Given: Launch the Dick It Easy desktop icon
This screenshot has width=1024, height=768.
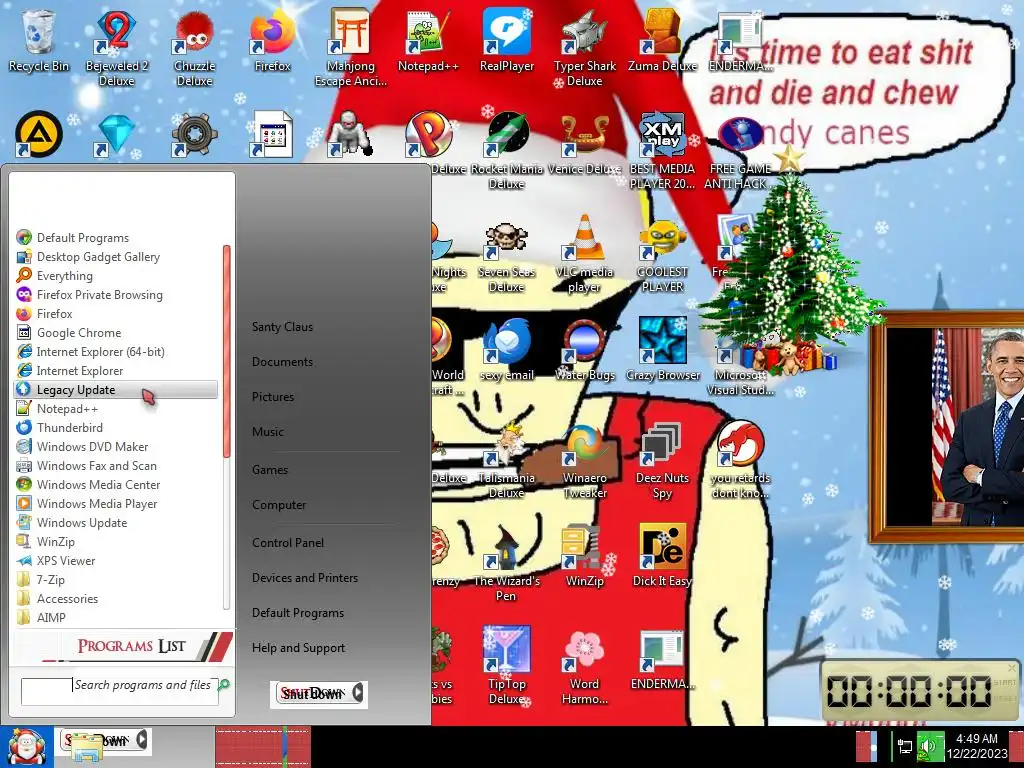Looking at the screenshot, I should point(662,556).
